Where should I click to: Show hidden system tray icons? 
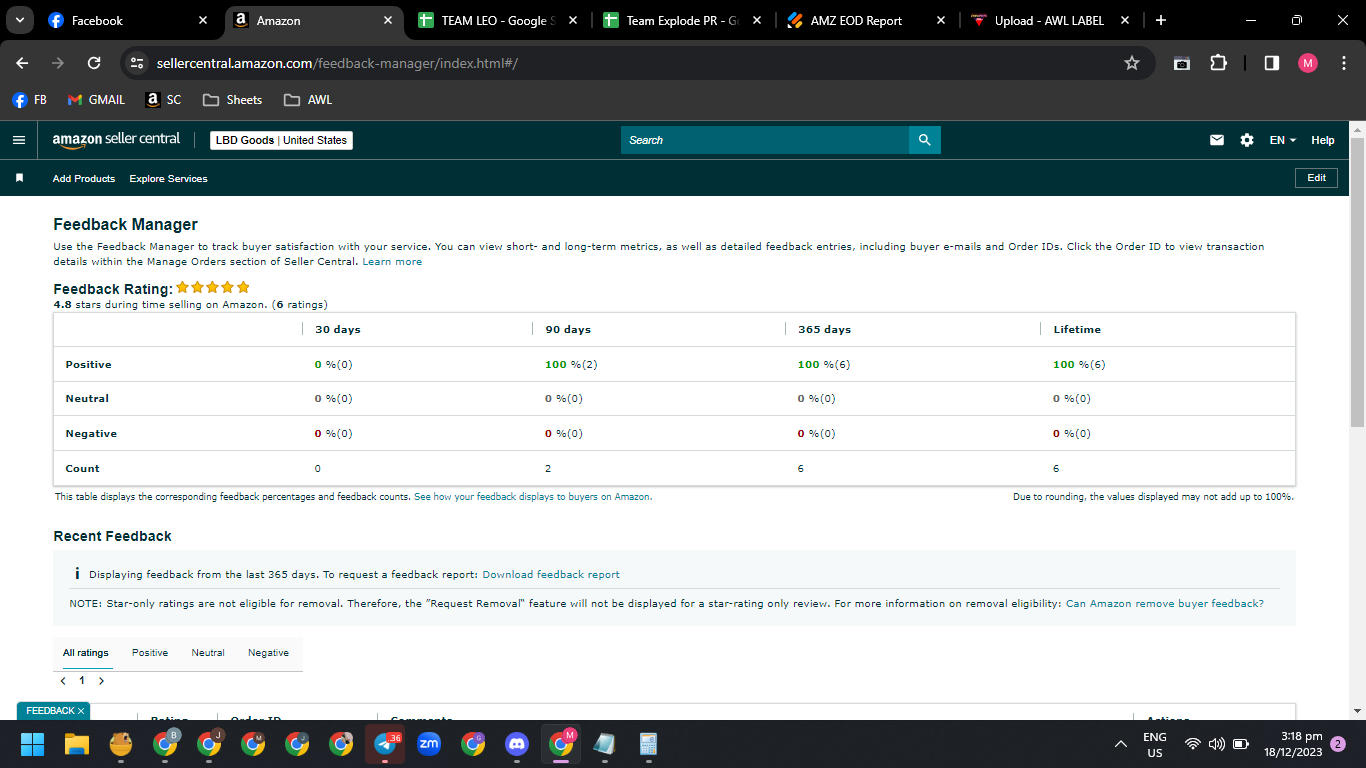pyautogui.click(x=1121, y=744)
